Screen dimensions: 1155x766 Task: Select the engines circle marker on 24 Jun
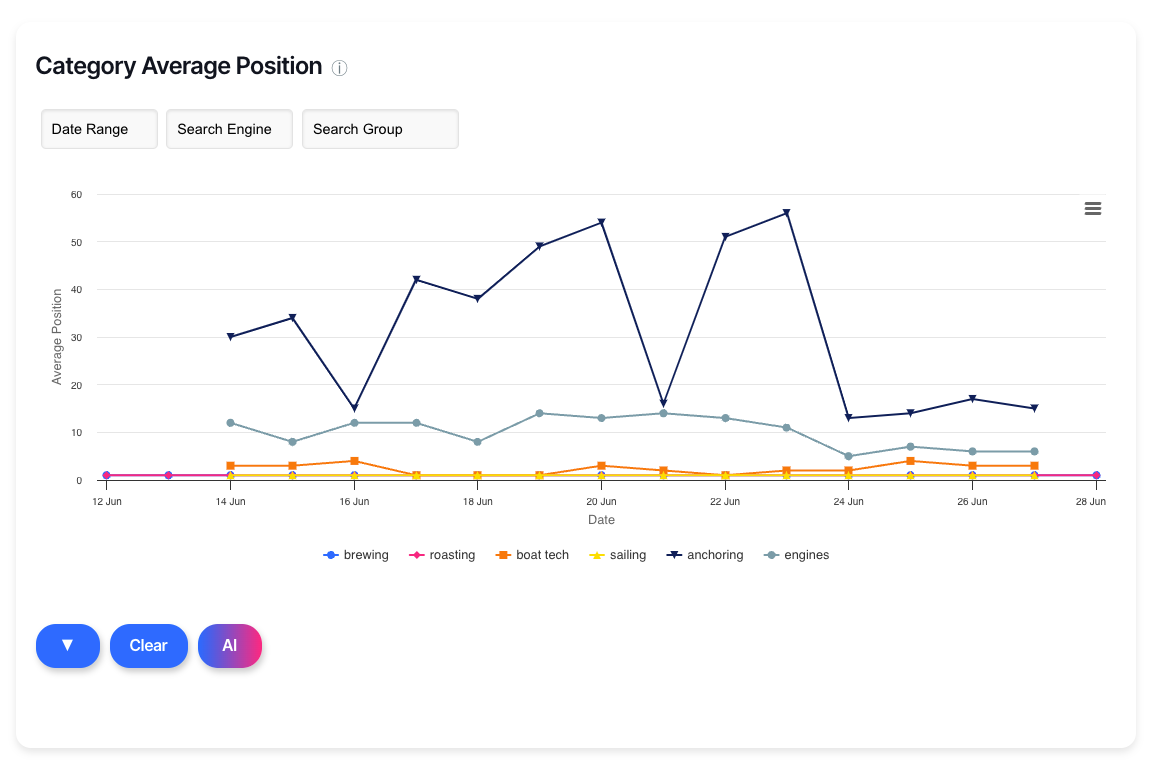coord(849,456)
